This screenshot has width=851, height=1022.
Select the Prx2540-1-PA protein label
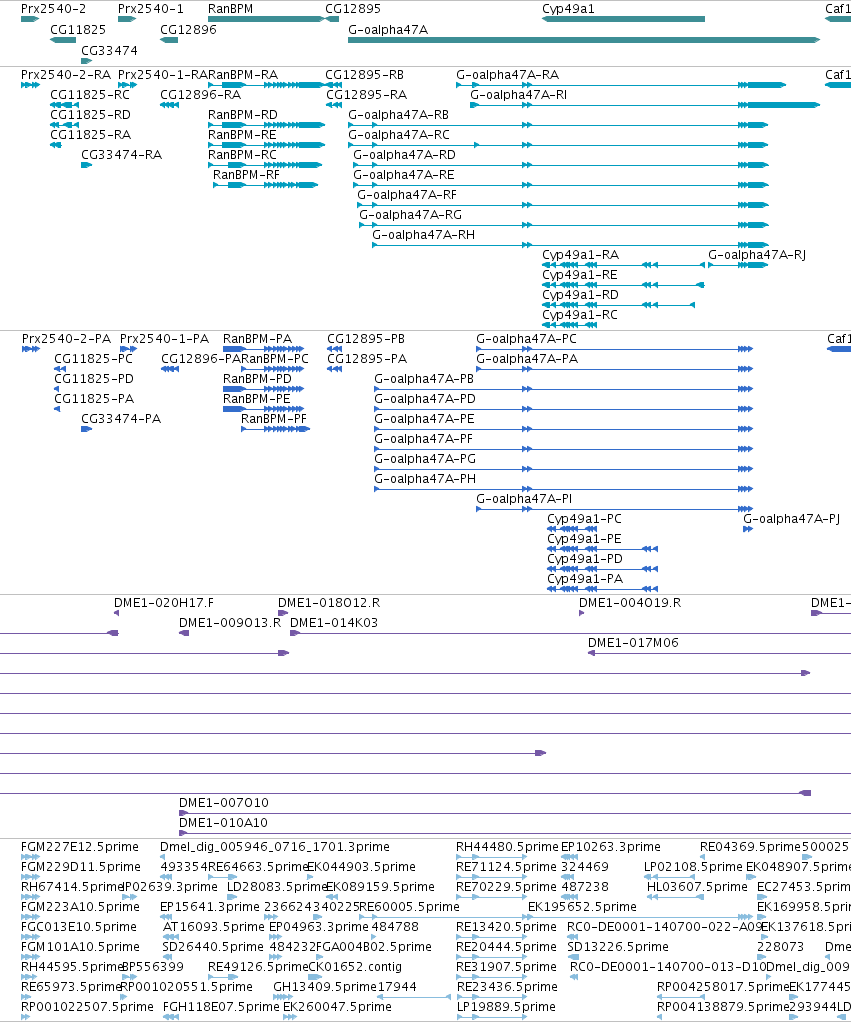(164, 339)
